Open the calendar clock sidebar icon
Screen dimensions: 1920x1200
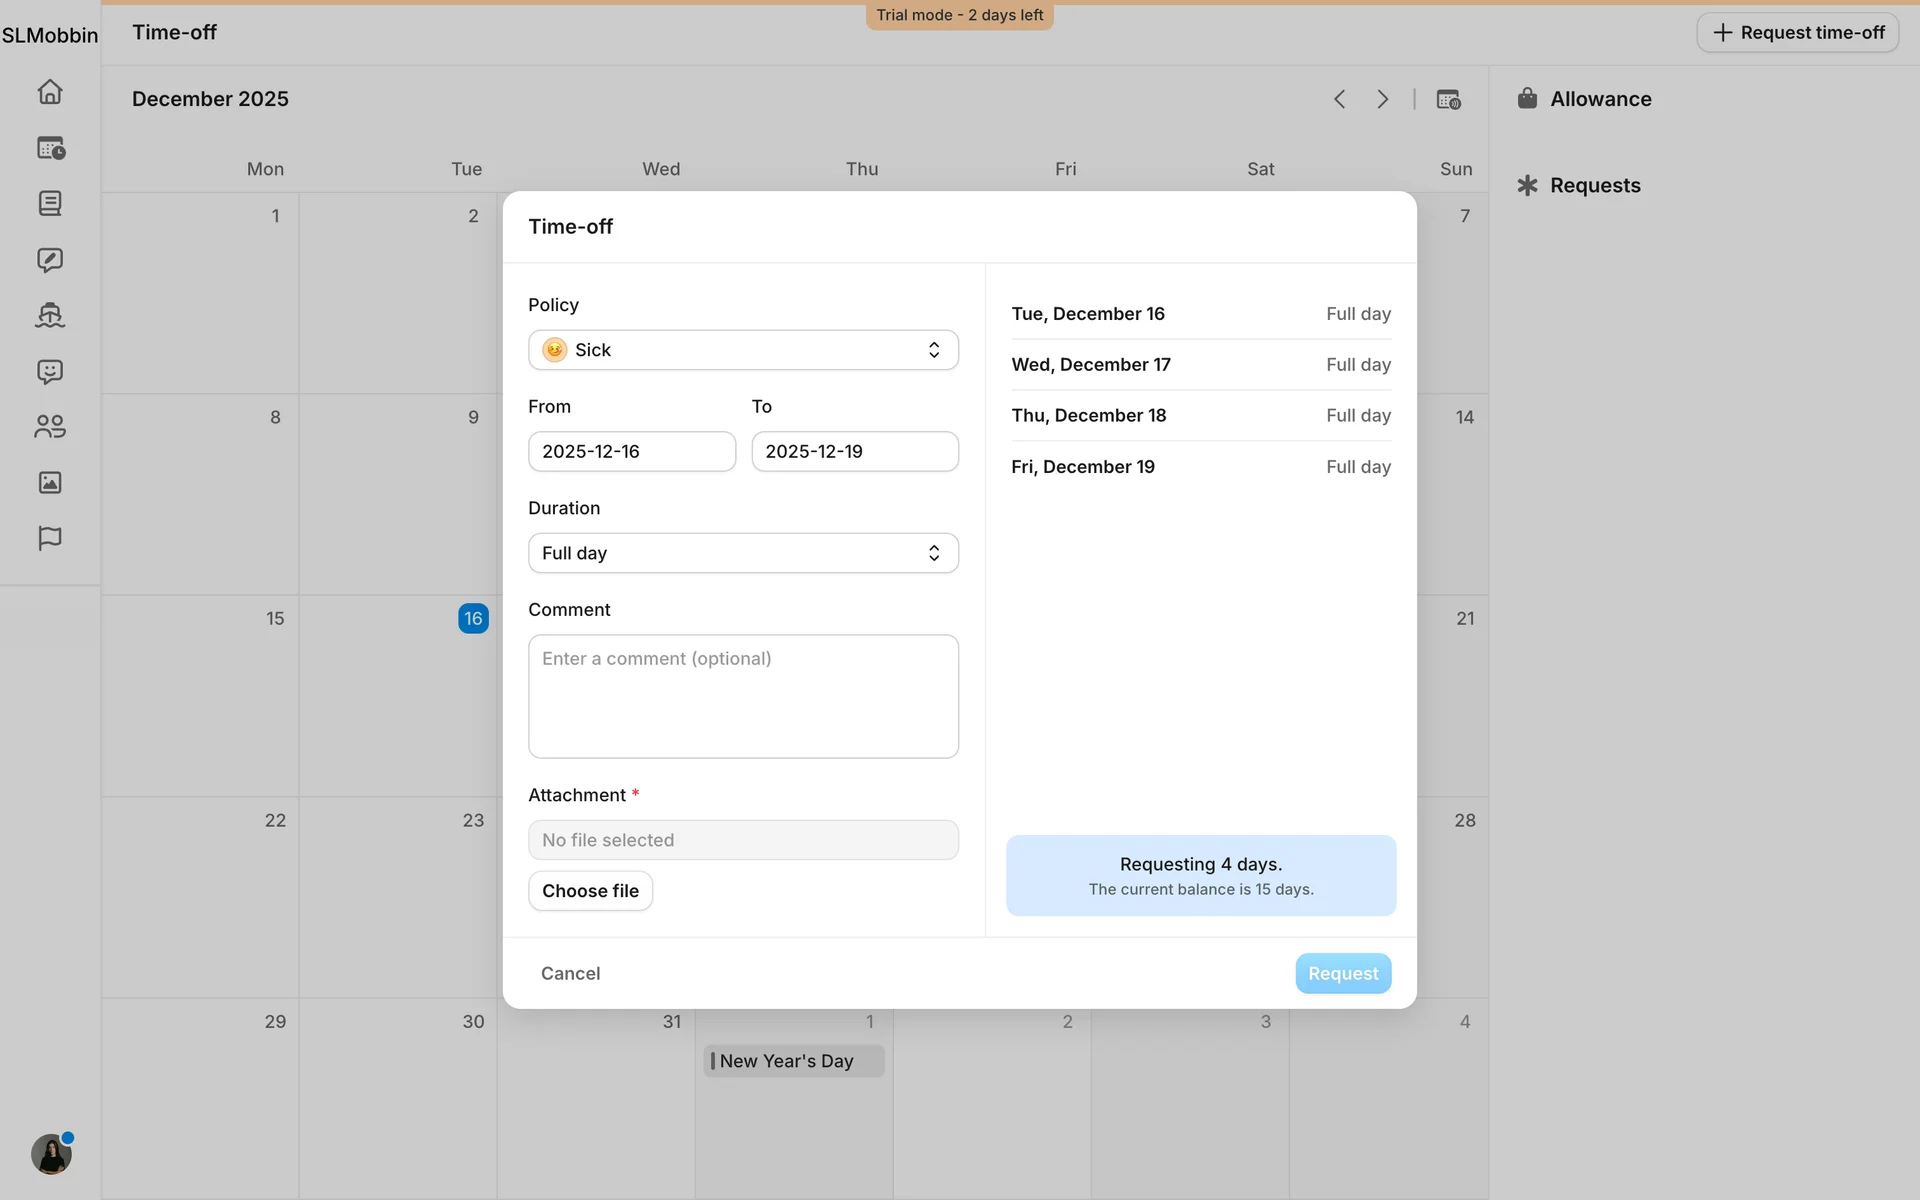50,148
